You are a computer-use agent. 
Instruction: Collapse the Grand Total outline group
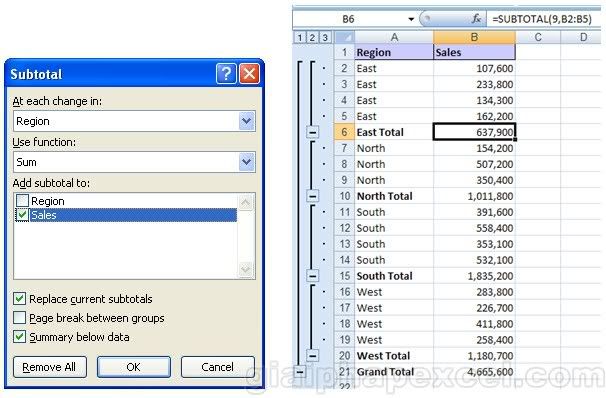tap(300, 372)
